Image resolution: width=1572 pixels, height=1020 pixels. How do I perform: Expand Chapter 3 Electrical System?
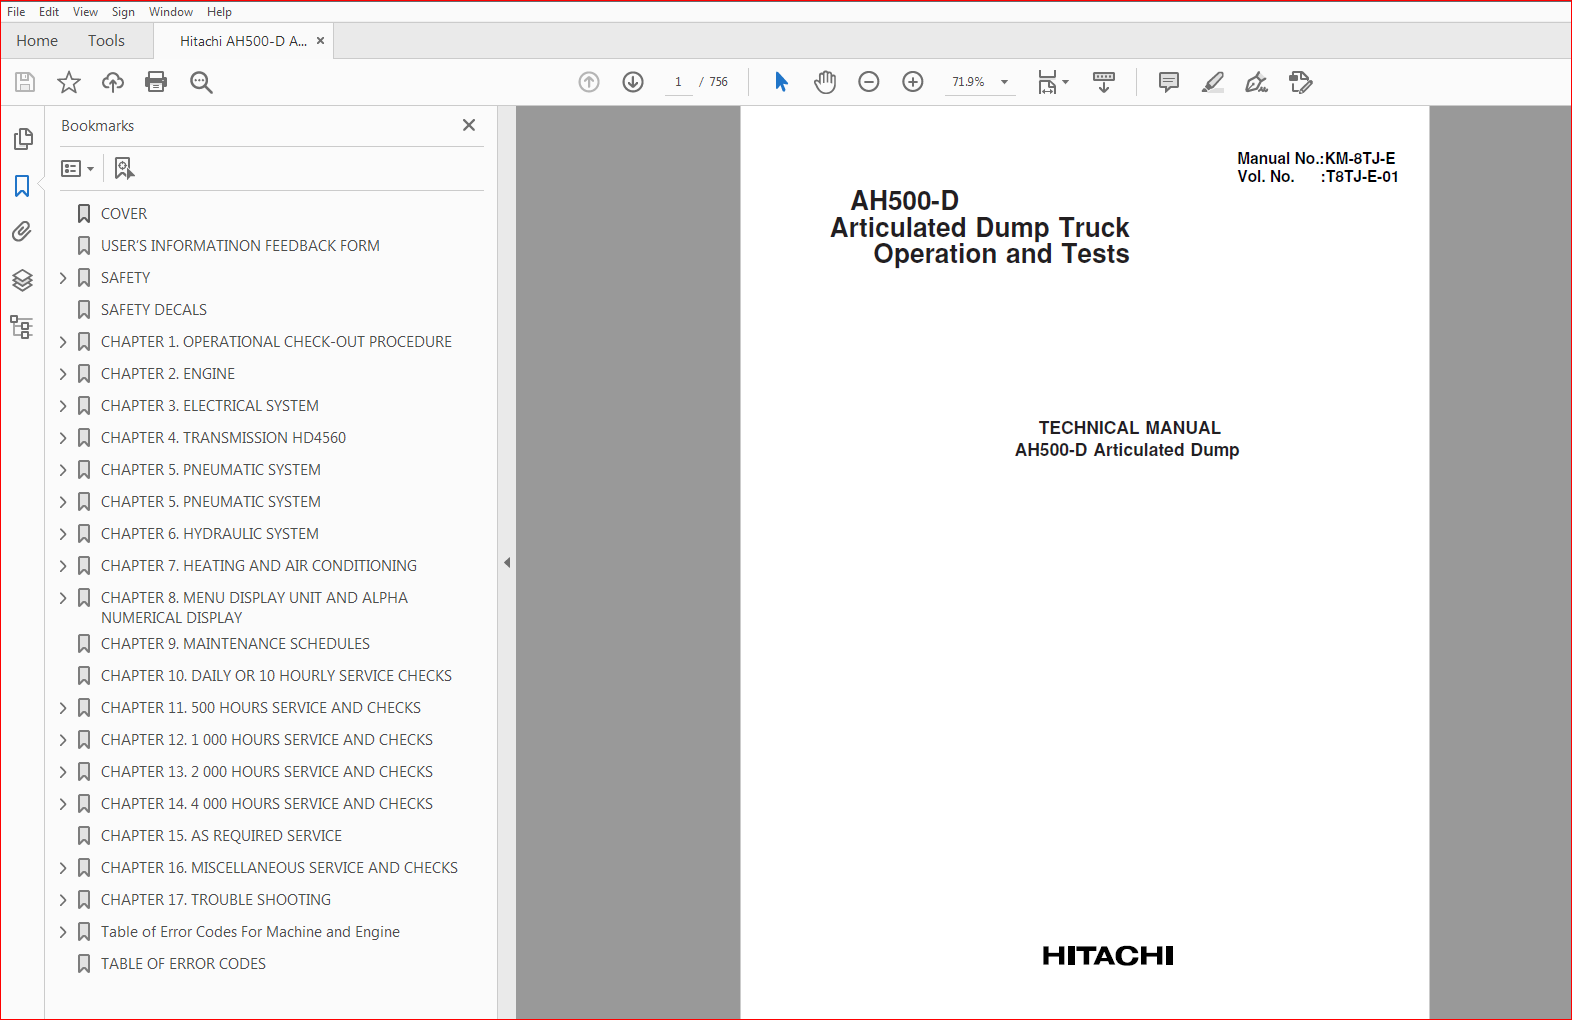click(x=63, y=406)
